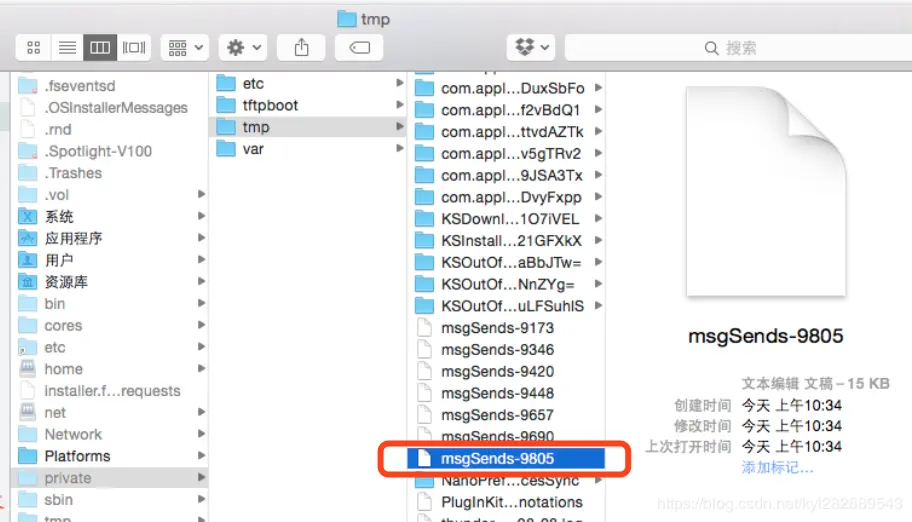
Task: Select the tmp folder in second column
Action: (308, 127)
